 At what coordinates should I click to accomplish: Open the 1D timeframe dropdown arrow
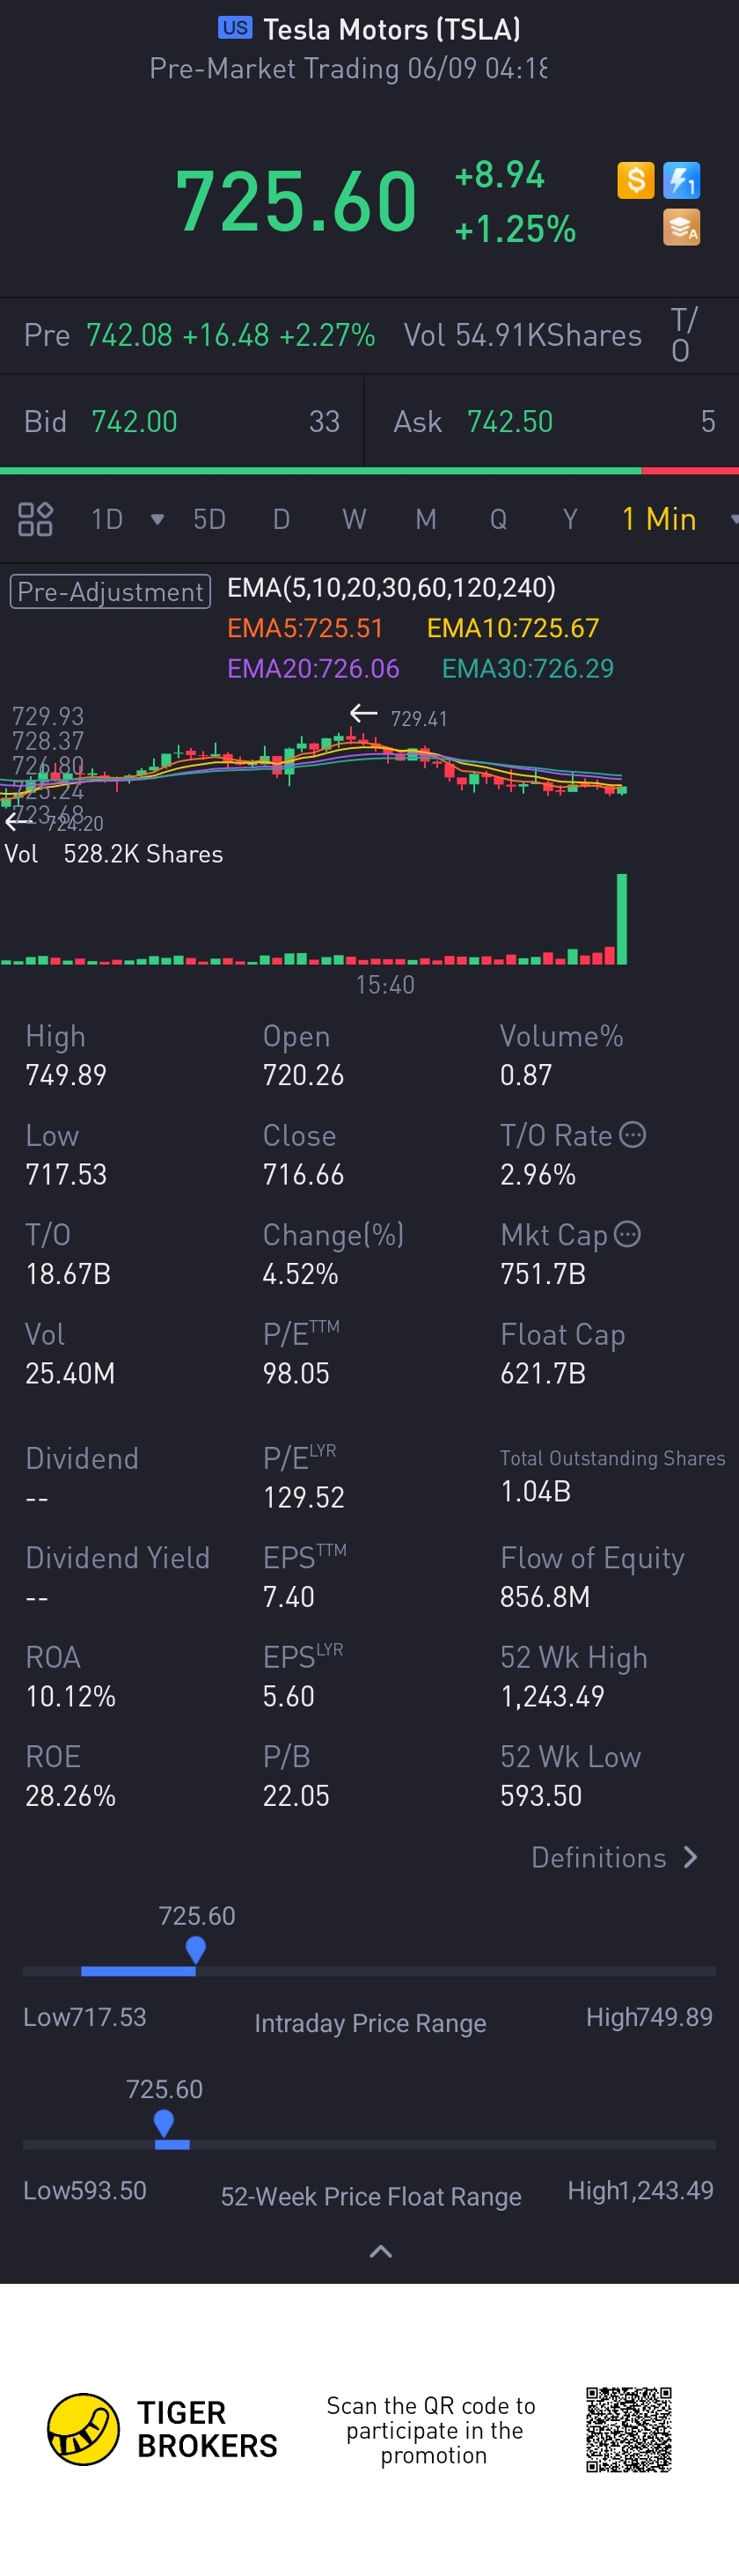[x=157, y=519]
